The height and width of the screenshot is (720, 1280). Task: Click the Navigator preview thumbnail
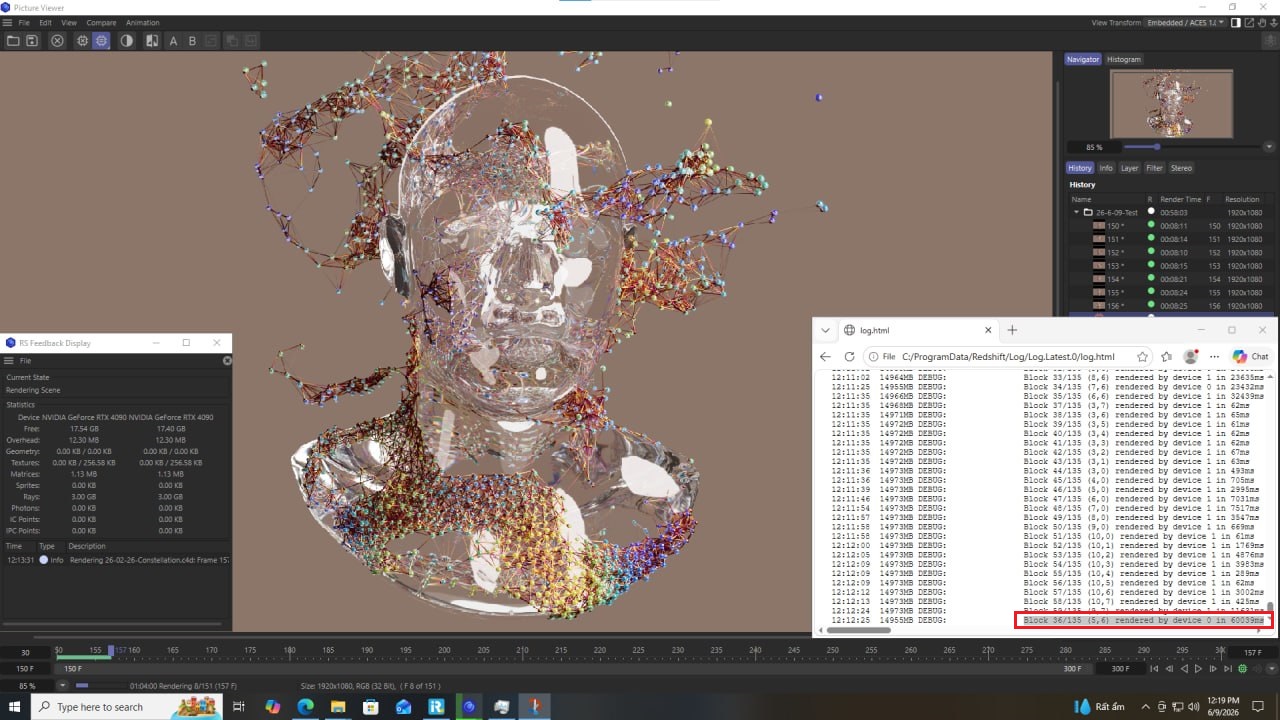click(x=1169, y=104)
